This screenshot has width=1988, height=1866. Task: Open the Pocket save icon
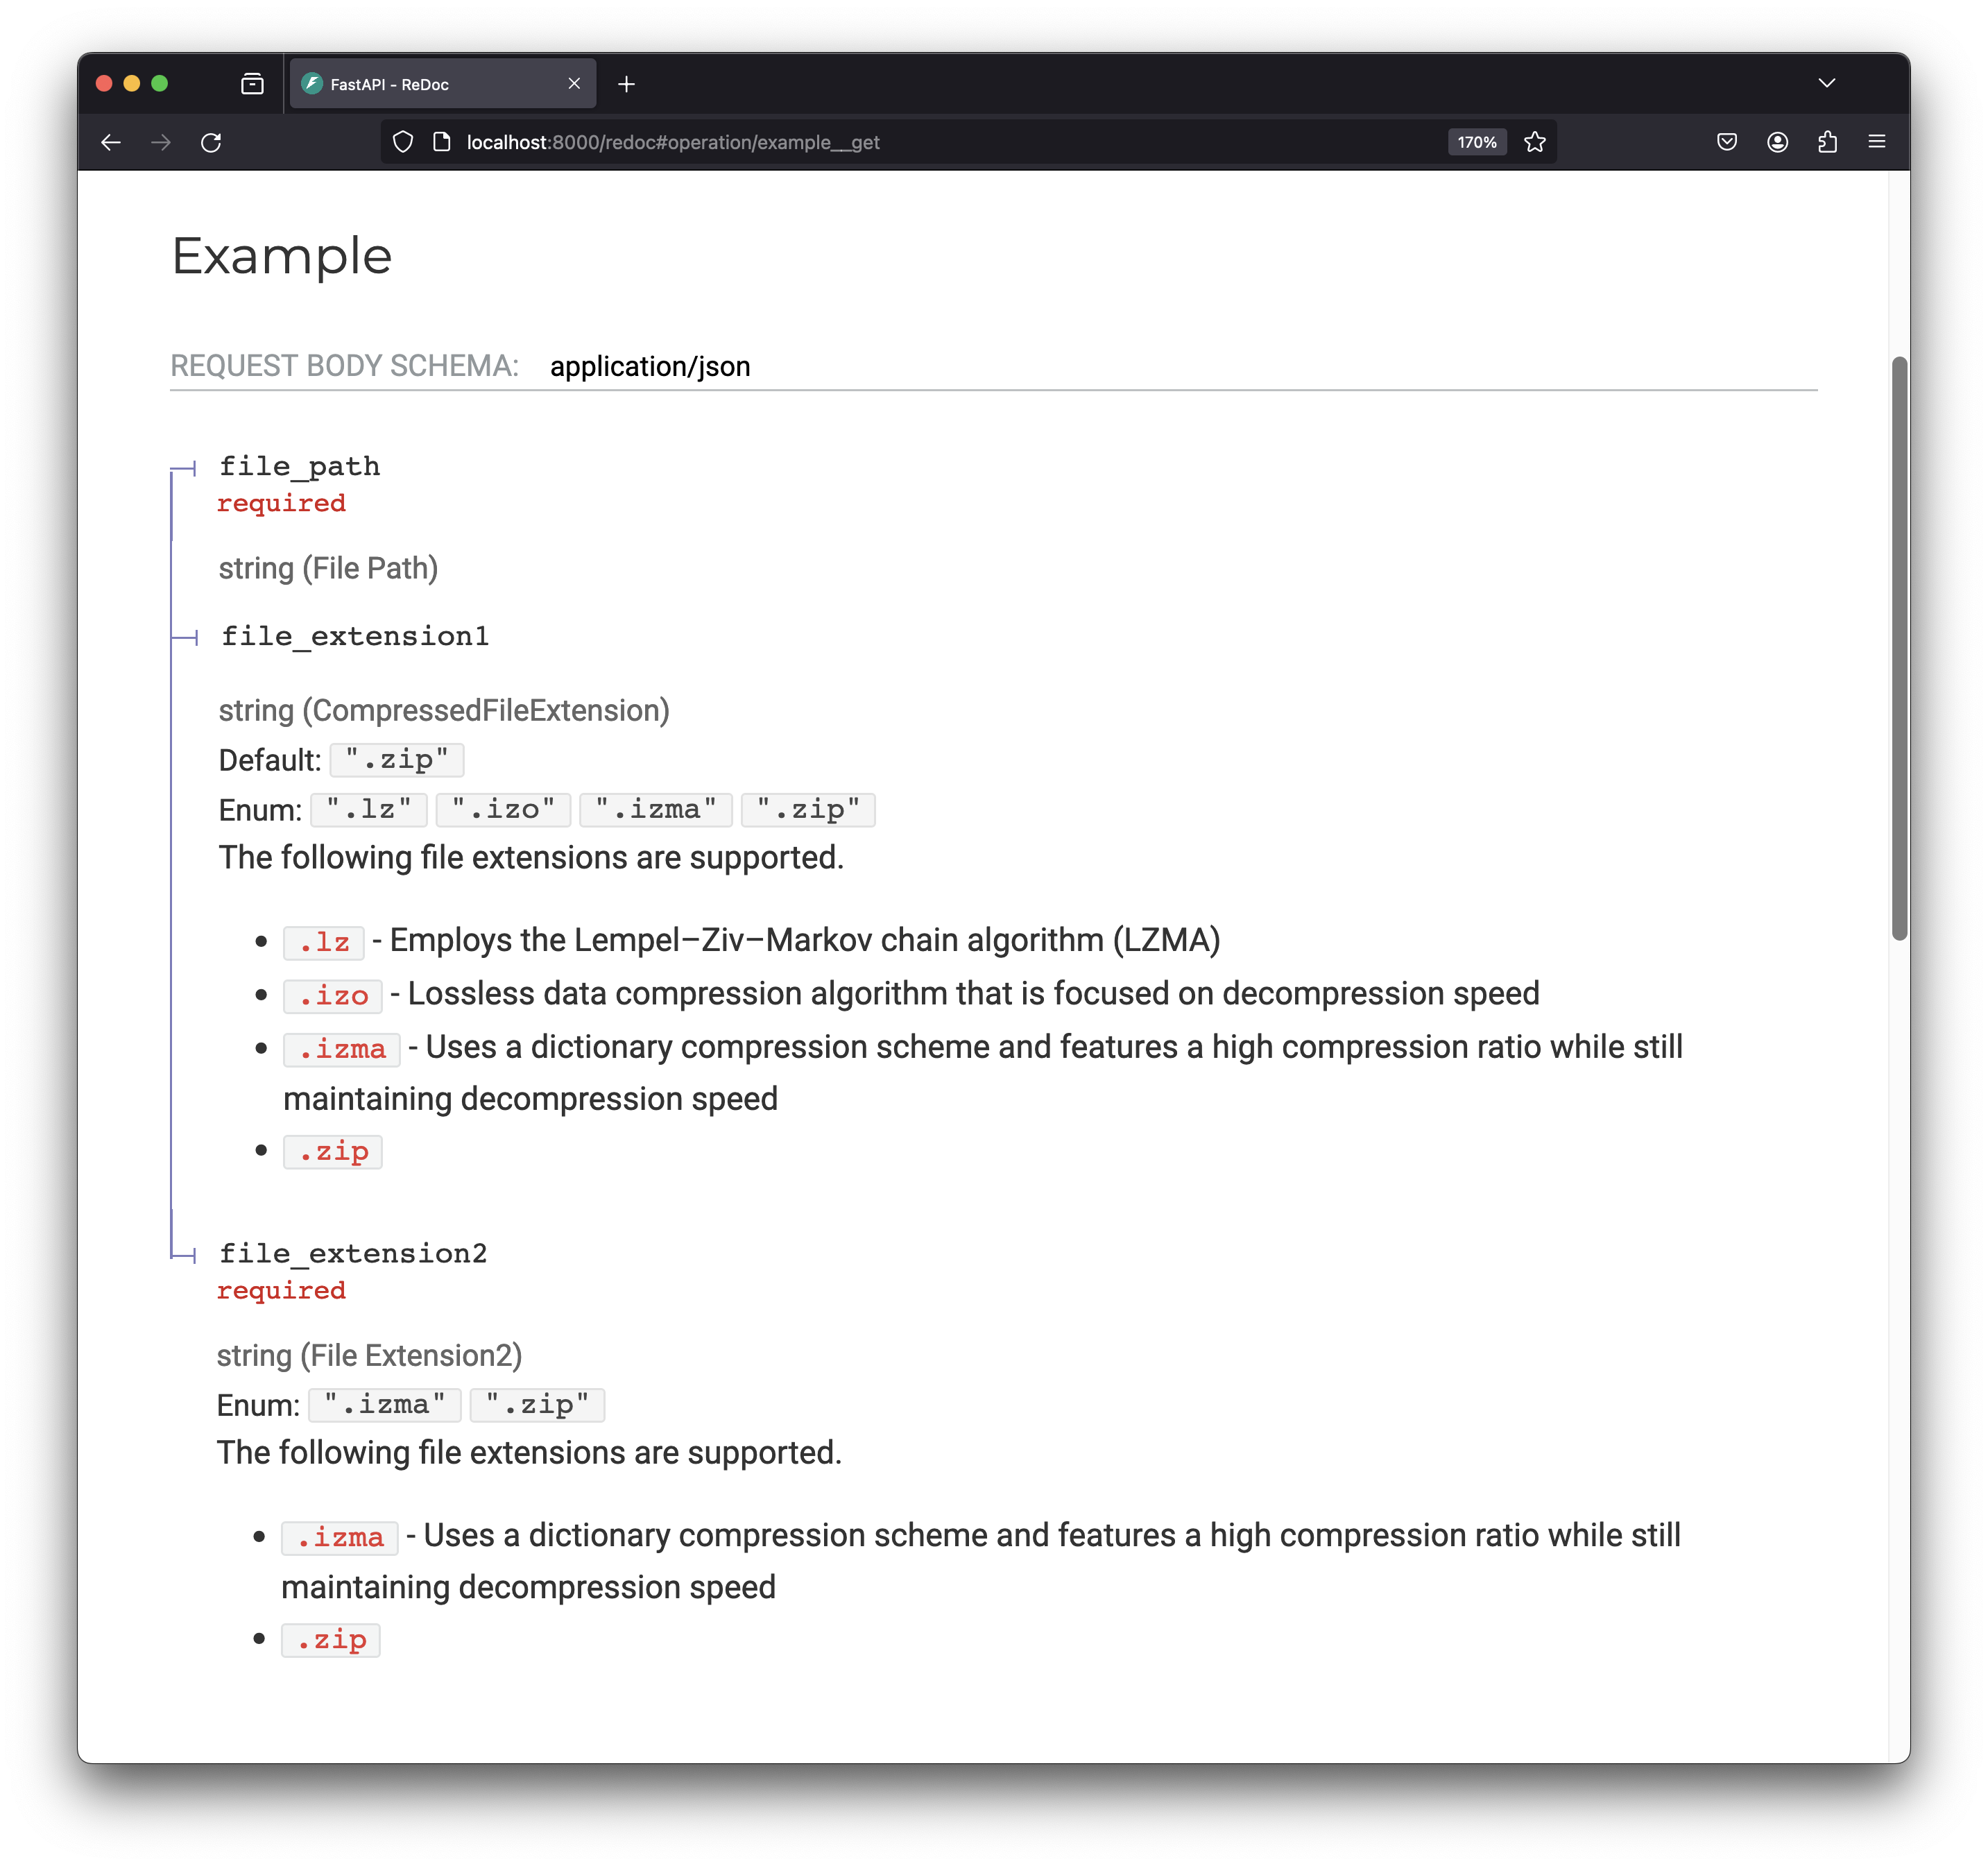[x=1727, y=143]
